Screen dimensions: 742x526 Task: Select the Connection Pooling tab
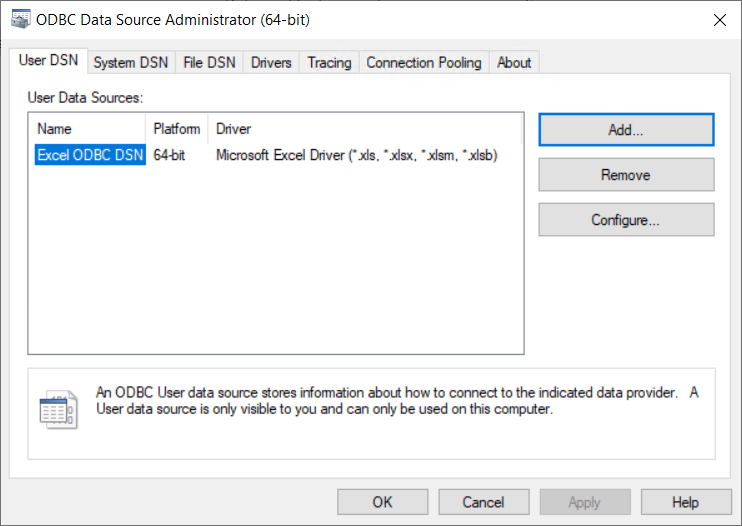[x=423, y=62]
